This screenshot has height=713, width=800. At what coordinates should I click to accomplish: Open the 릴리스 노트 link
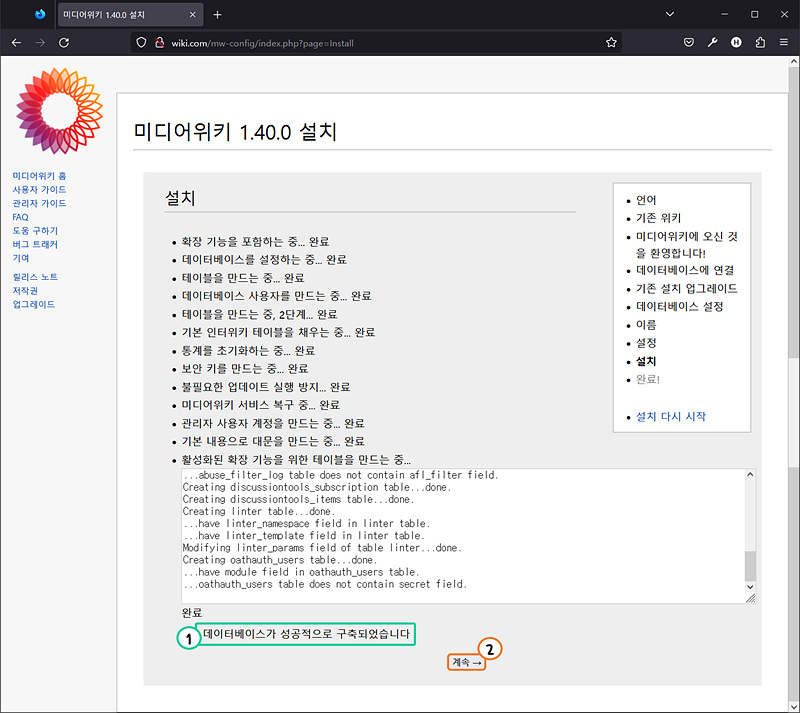point(35,277)
